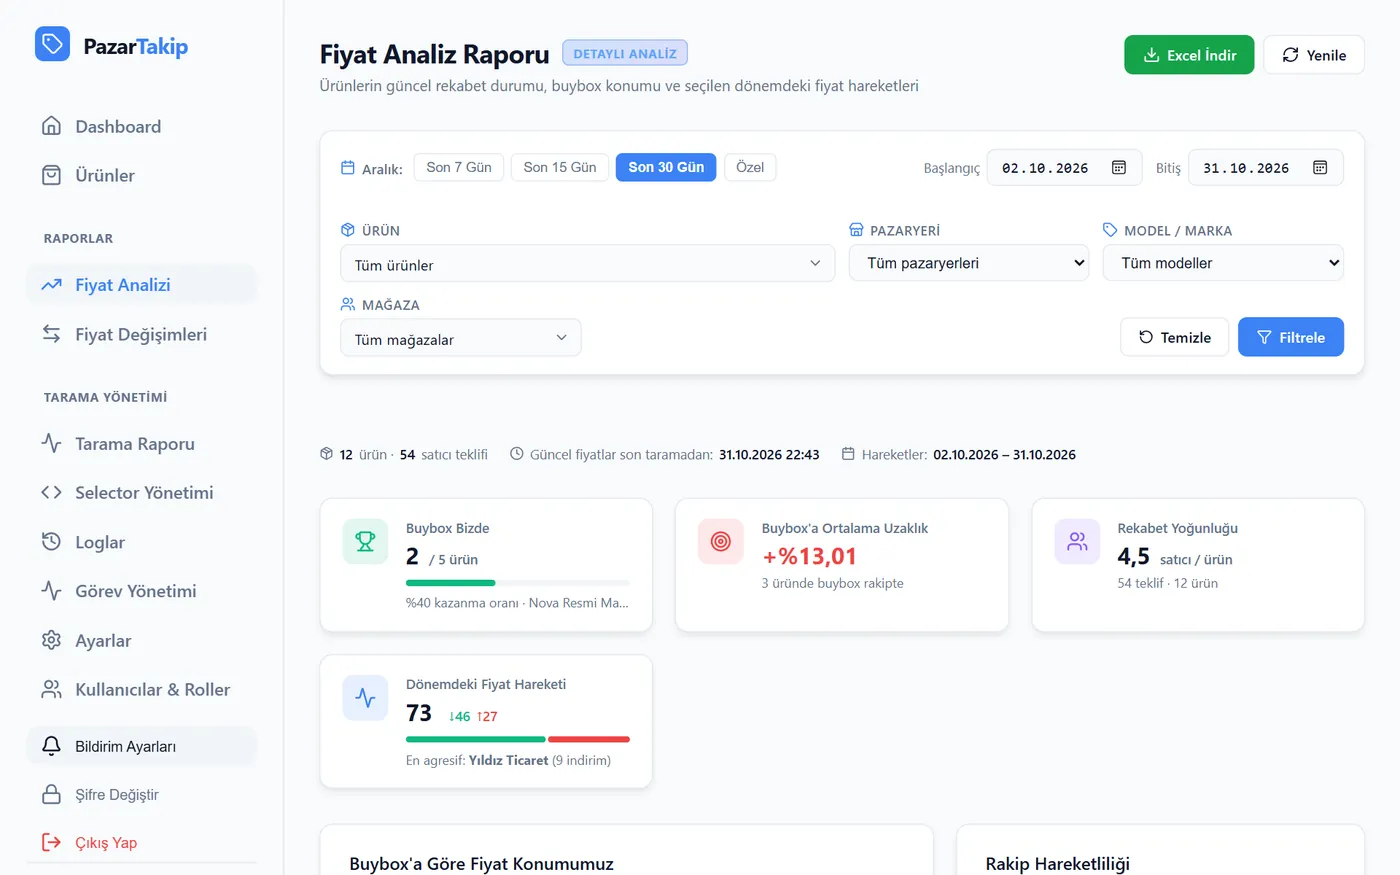Apply filters with the Filtrele button
The image size is (1400, 875).
[1291, 337]
